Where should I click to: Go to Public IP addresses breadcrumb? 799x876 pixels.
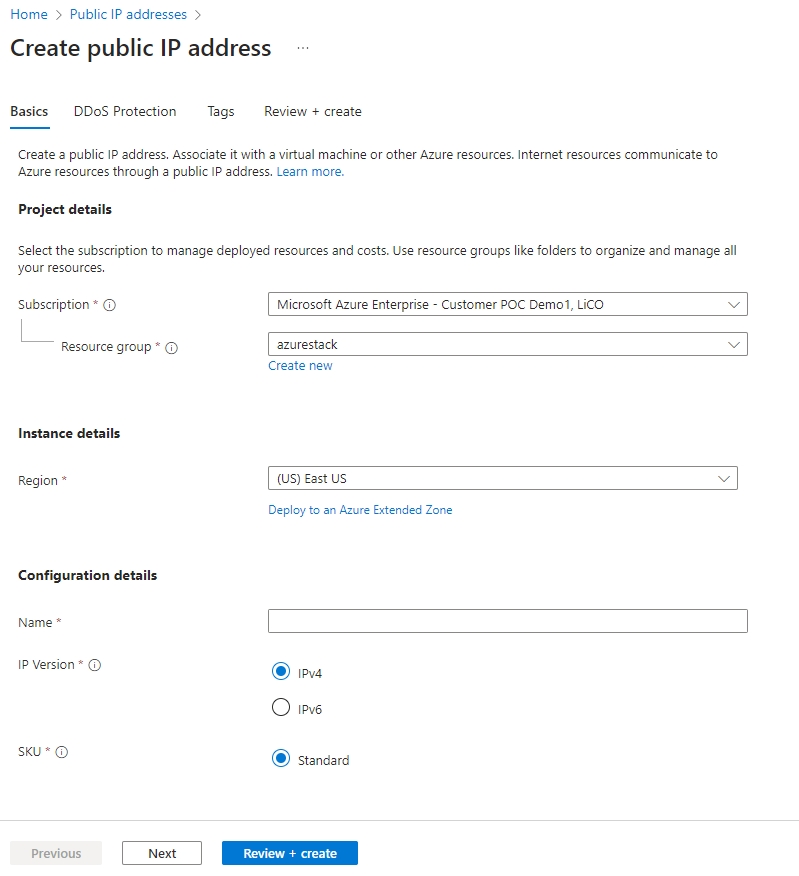(128, 15)
